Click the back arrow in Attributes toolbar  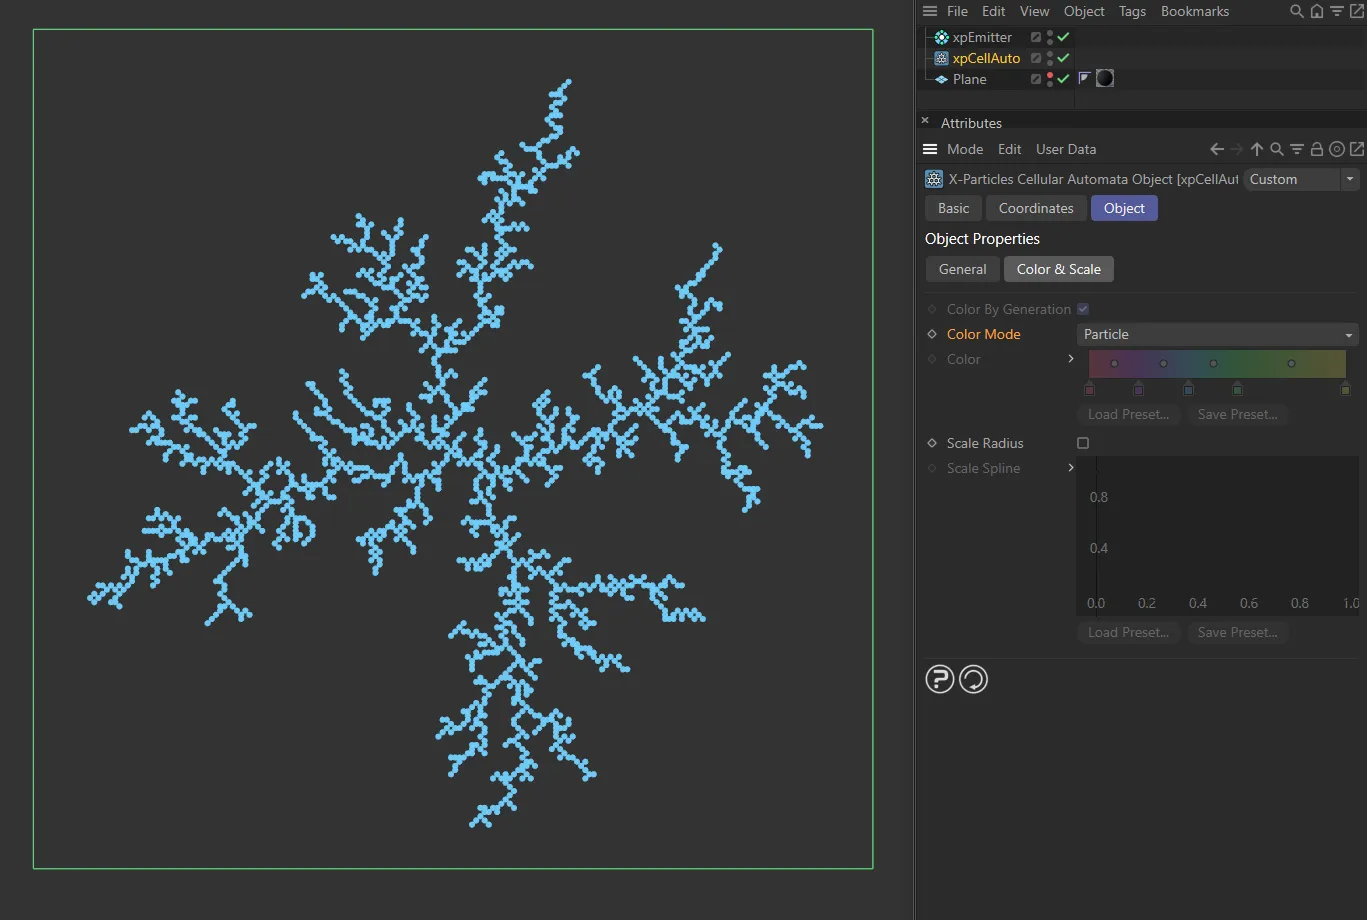point(1216,148)
